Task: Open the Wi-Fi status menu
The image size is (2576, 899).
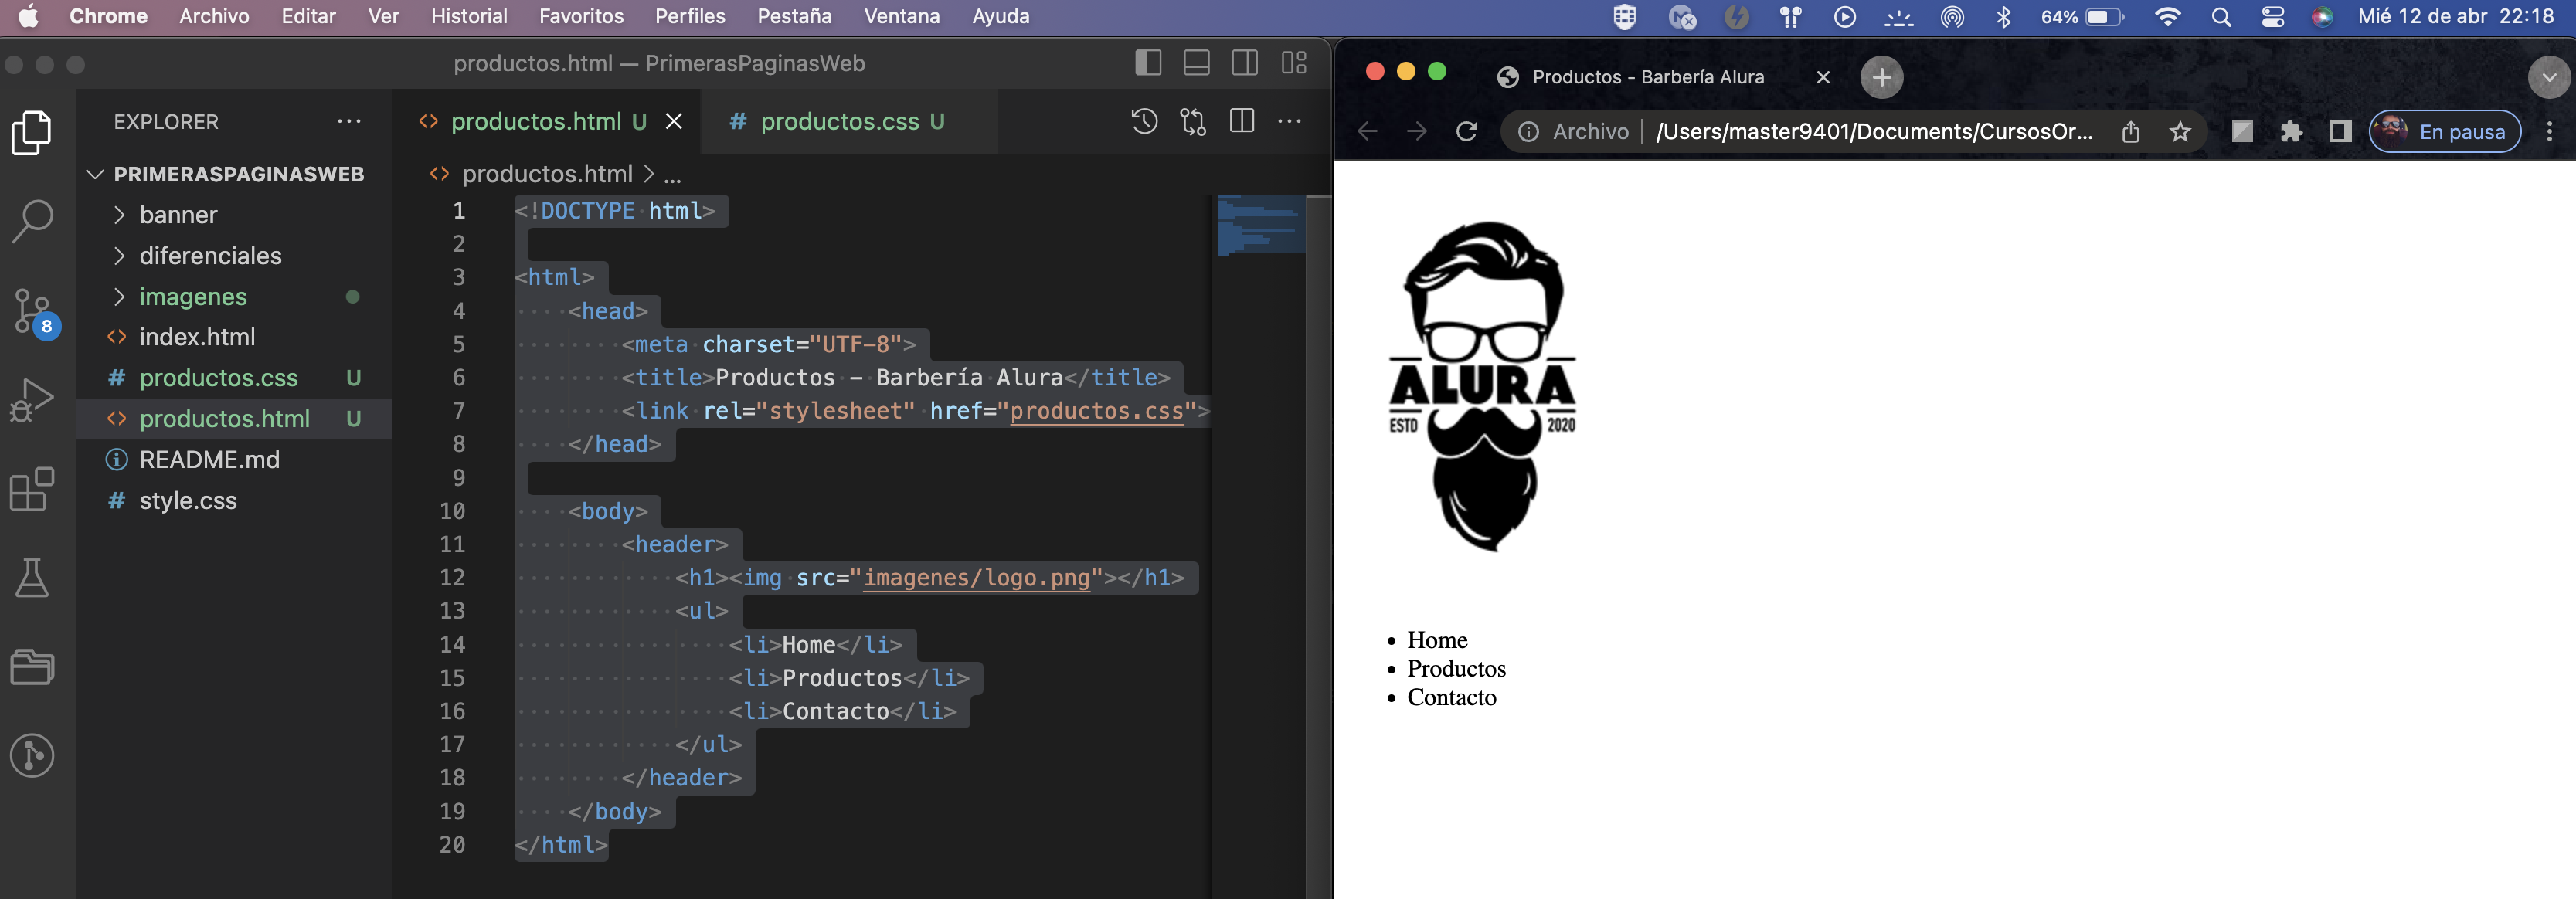Action: pyautogui.click(x=2167, y=16)
